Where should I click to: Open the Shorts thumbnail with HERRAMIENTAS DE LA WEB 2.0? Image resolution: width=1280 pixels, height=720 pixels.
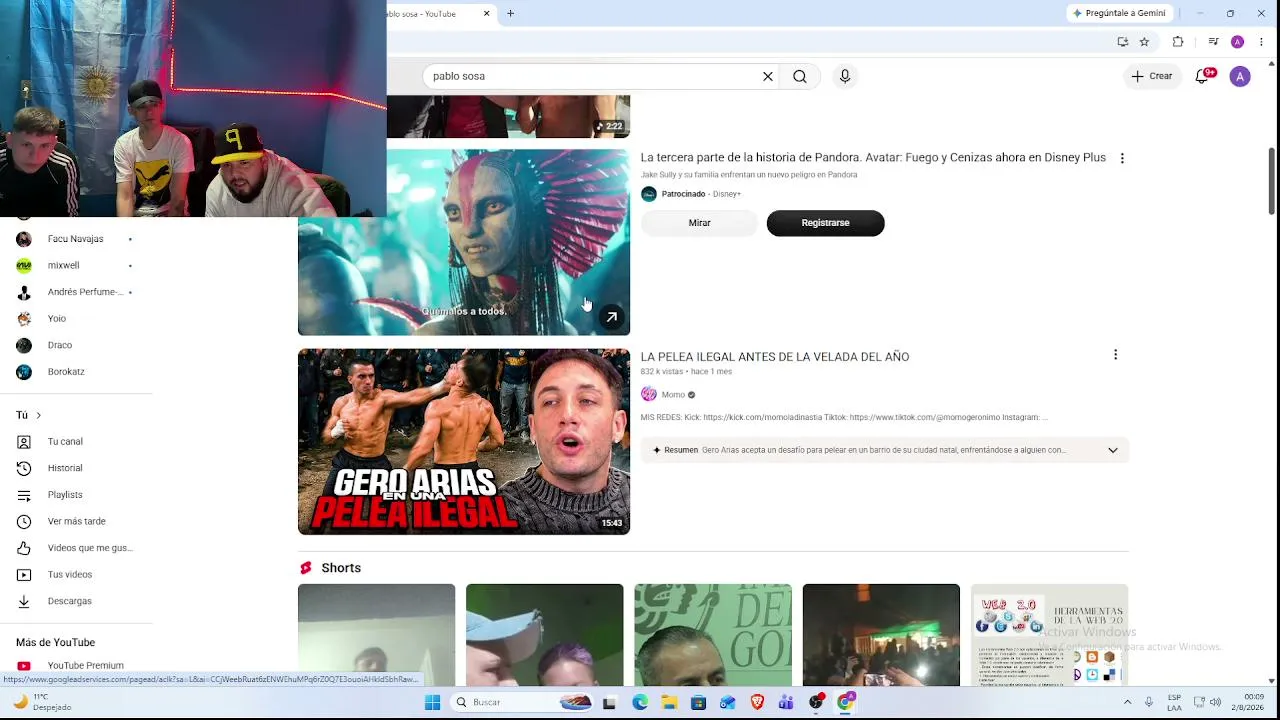click(1049, 635)
